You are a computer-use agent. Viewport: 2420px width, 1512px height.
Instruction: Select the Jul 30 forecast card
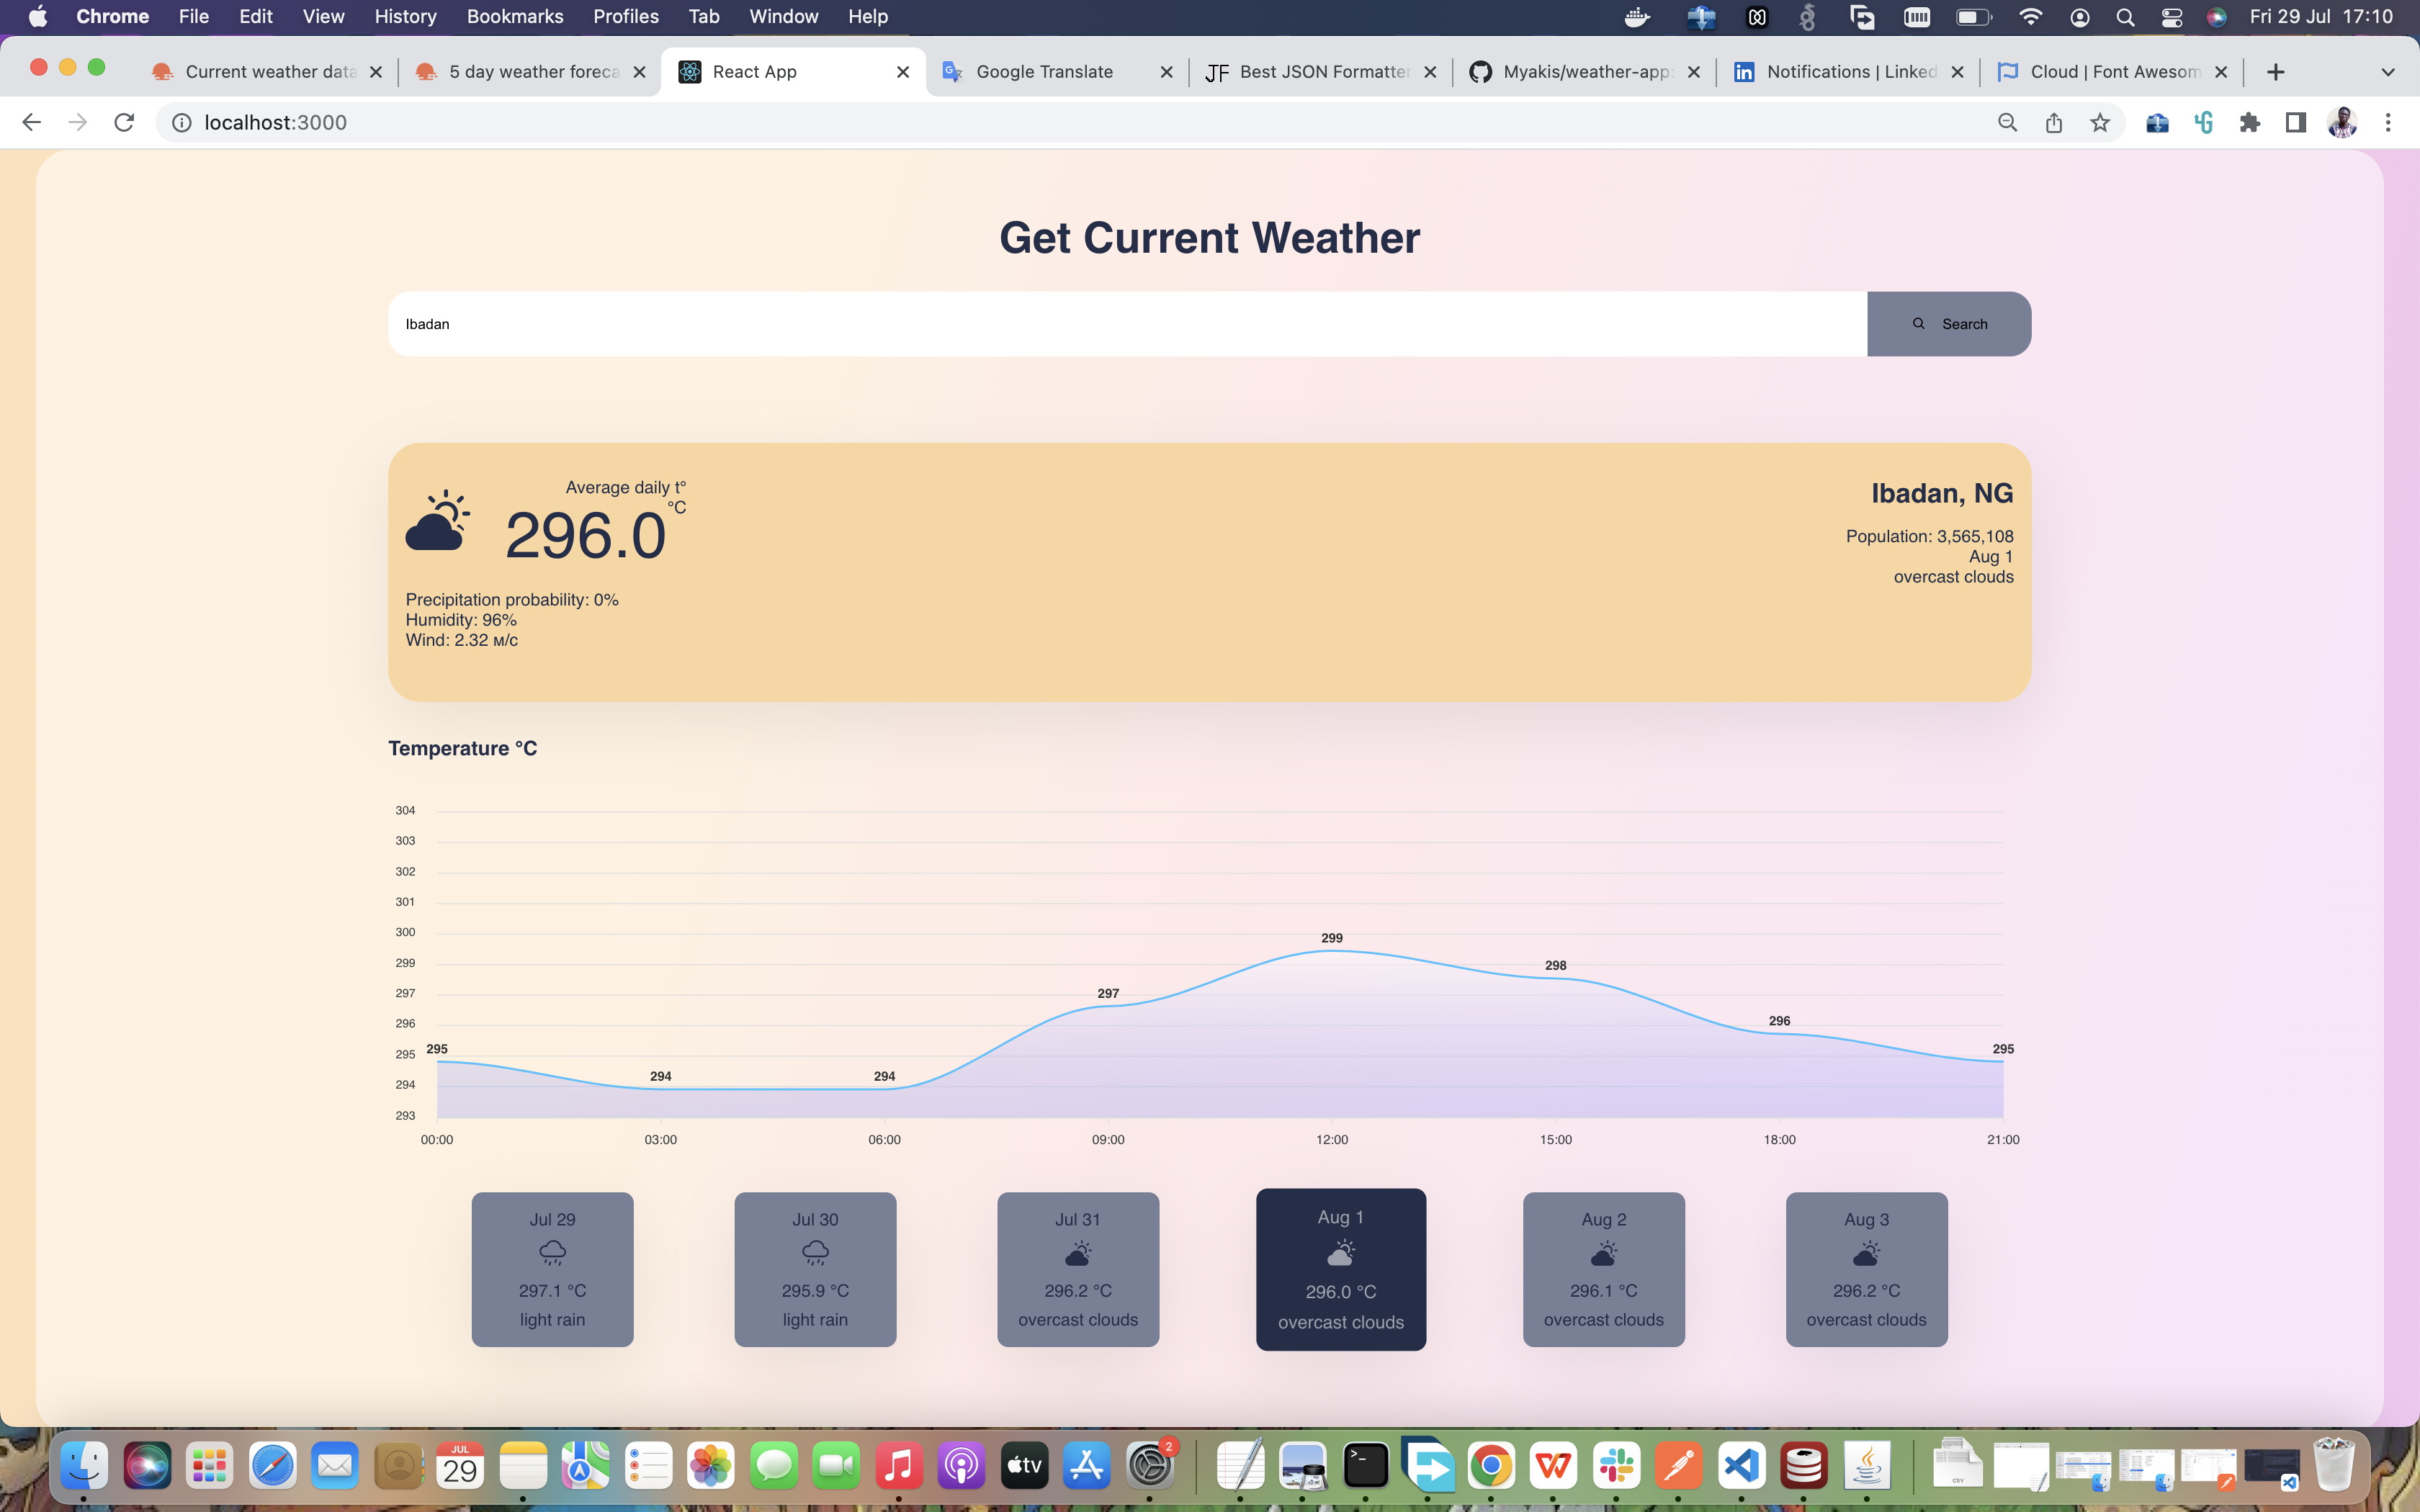pyautogui.click(x=815, y=1269)
